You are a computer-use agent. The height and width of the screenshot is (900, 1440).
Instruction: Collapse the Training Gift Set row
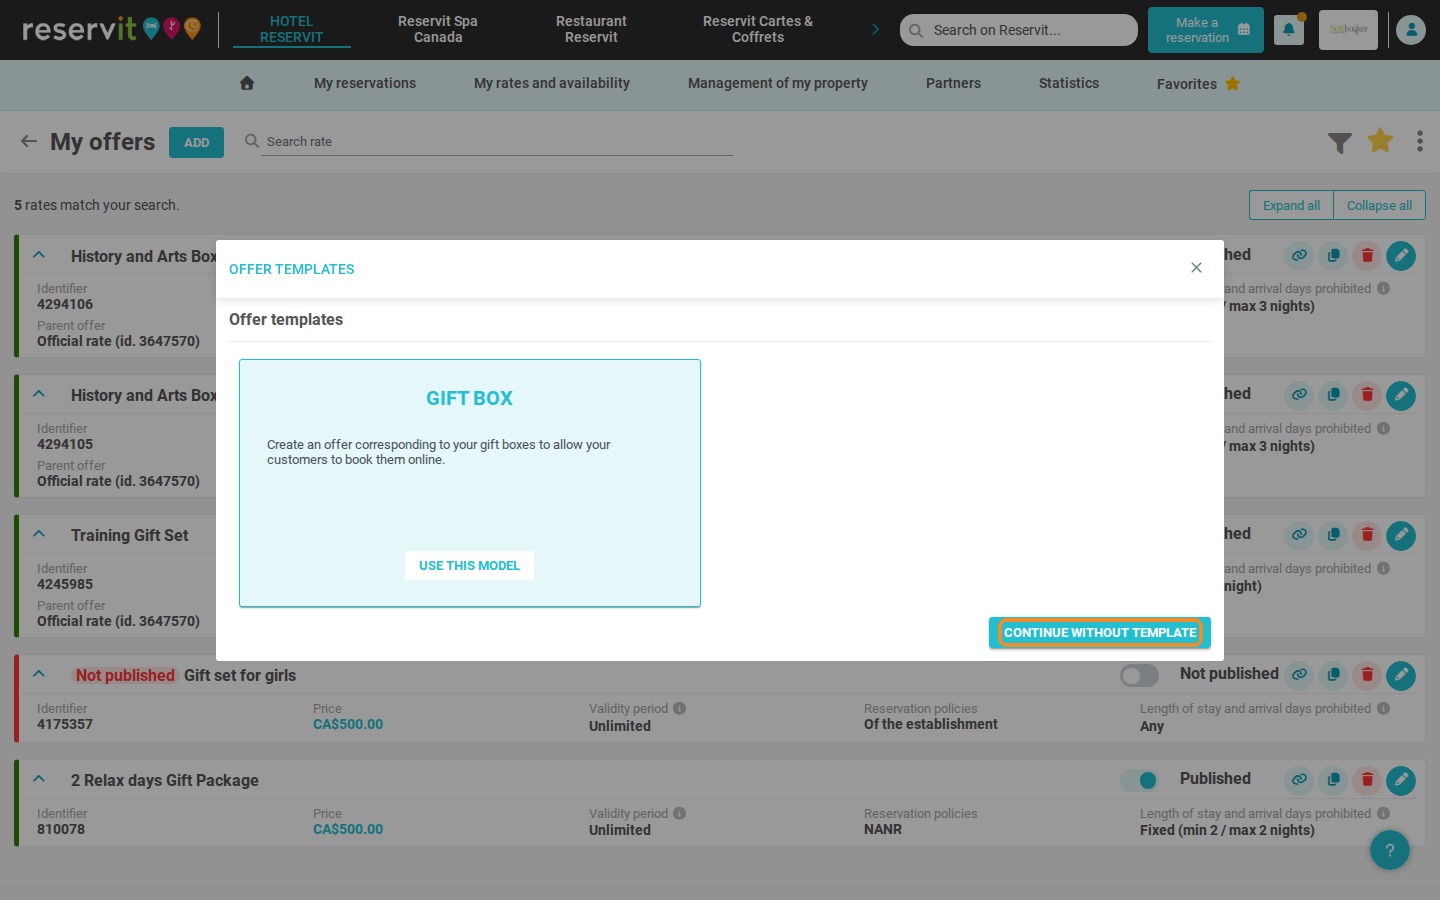(x=39, y=534)
